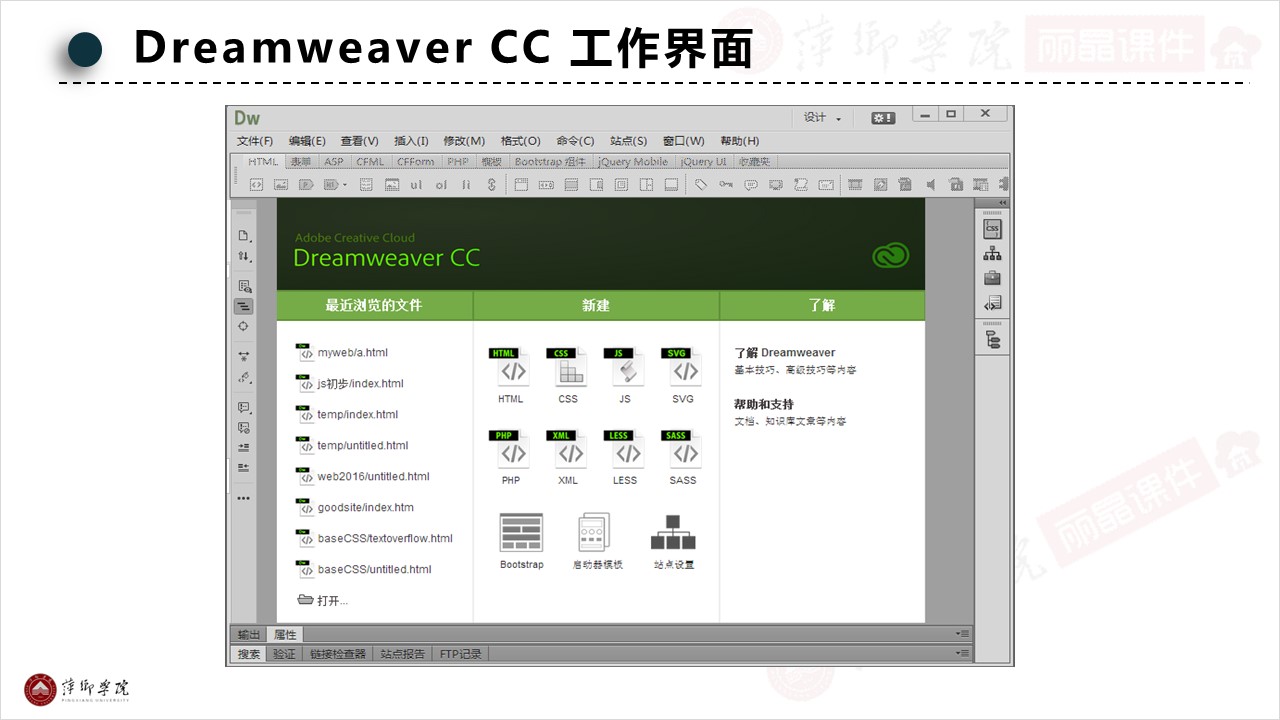Image resolution: width=1280 pixels, height=720 pixels.
Task: Open the briefcase Assets panel icon
Action: pyautogui.click(x=992, y=278)
